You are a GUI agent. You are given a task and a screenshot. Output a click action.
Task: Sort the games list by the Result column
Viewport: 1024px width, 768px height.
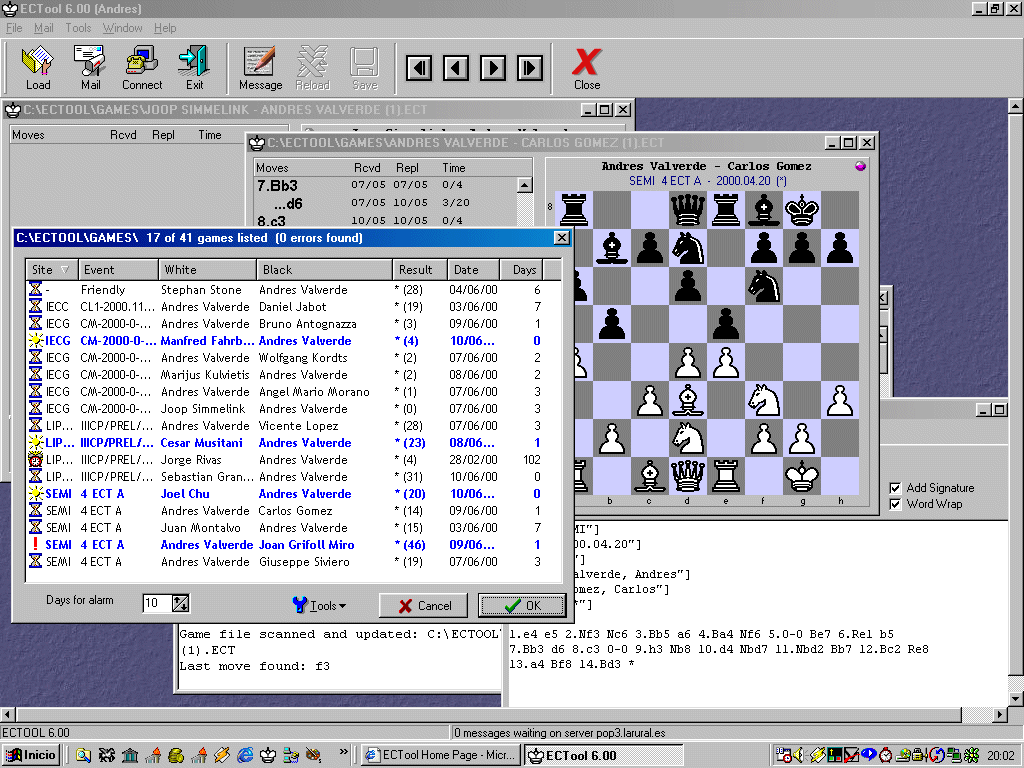(420, 270)
